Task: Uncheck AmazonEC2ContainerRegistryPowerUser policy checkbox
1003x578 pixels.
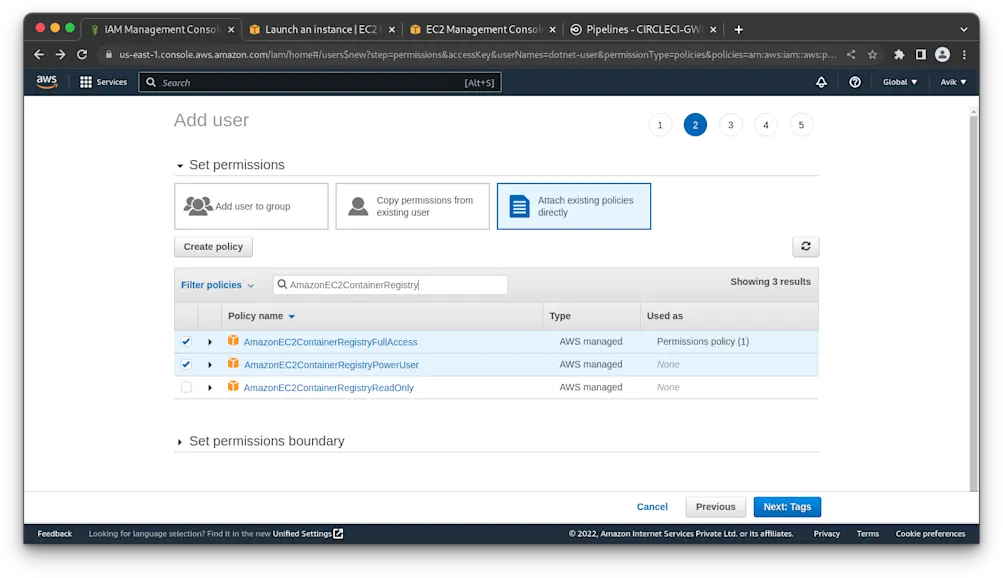Action: click(186, 364)
